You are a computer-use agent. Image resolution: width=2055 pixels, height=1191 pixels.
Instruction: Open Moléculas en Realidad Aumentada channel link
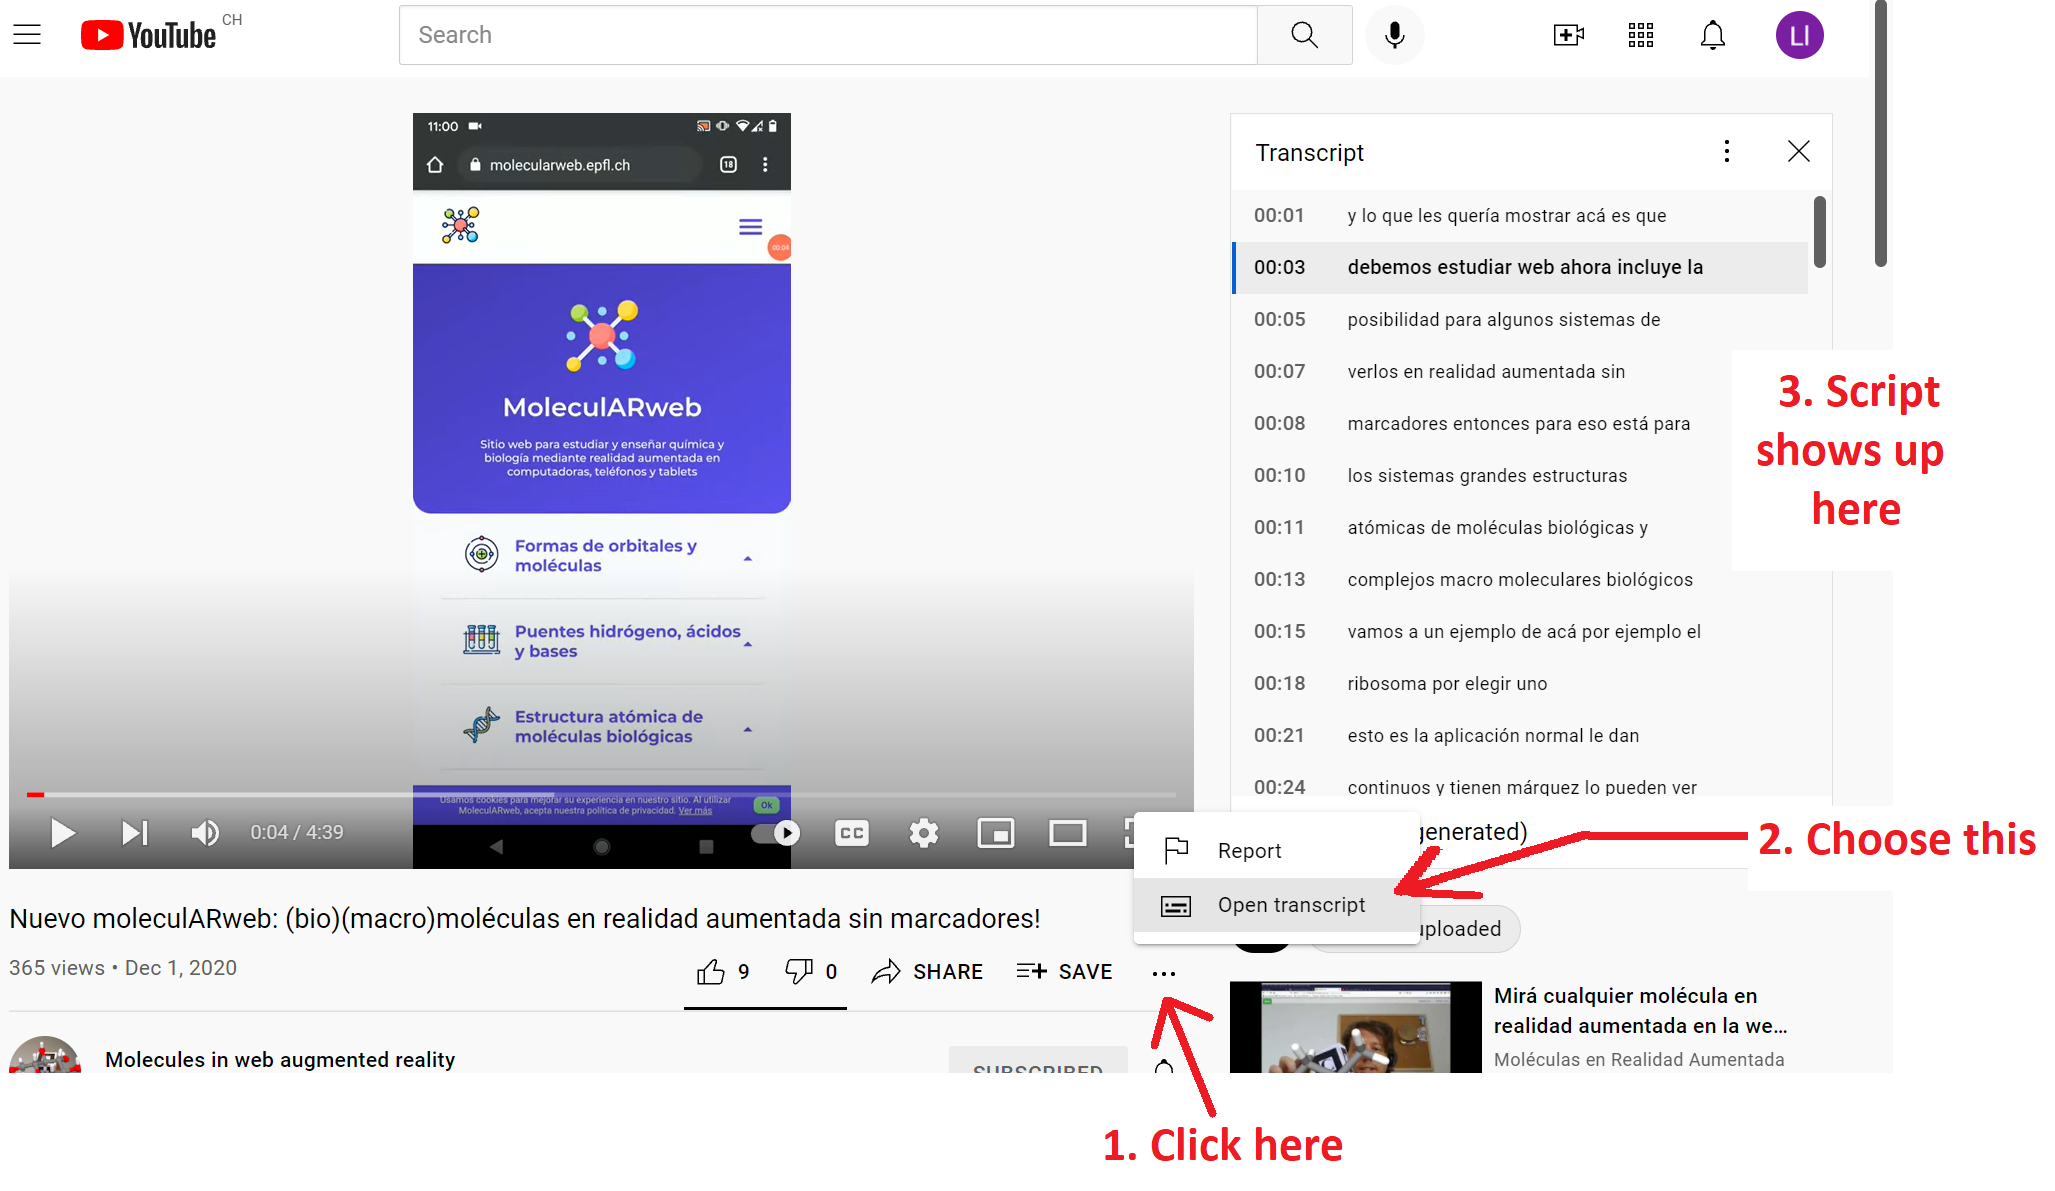[1639, 1059]
